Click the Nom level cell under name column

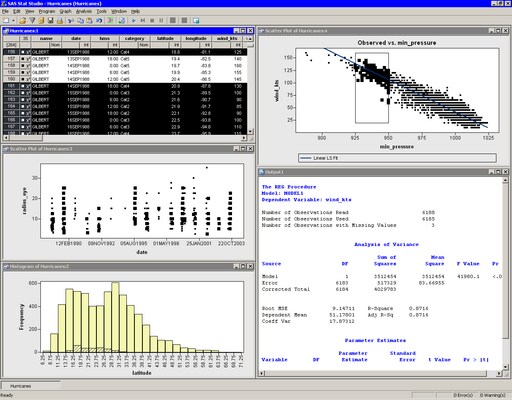55,45
